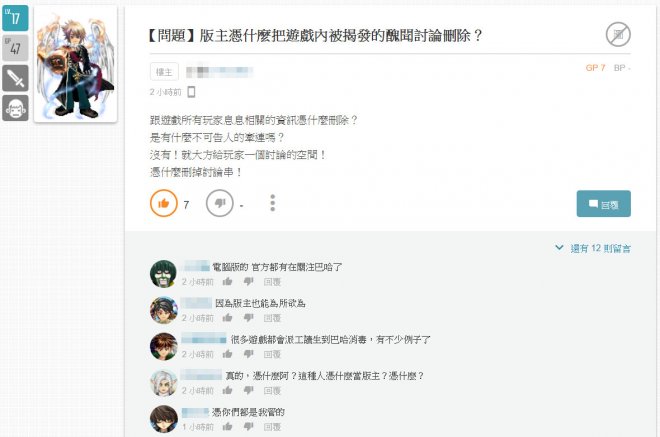Click the poster's angel character avatar
This screenshot has height=437, width=660.
[76, 64]
